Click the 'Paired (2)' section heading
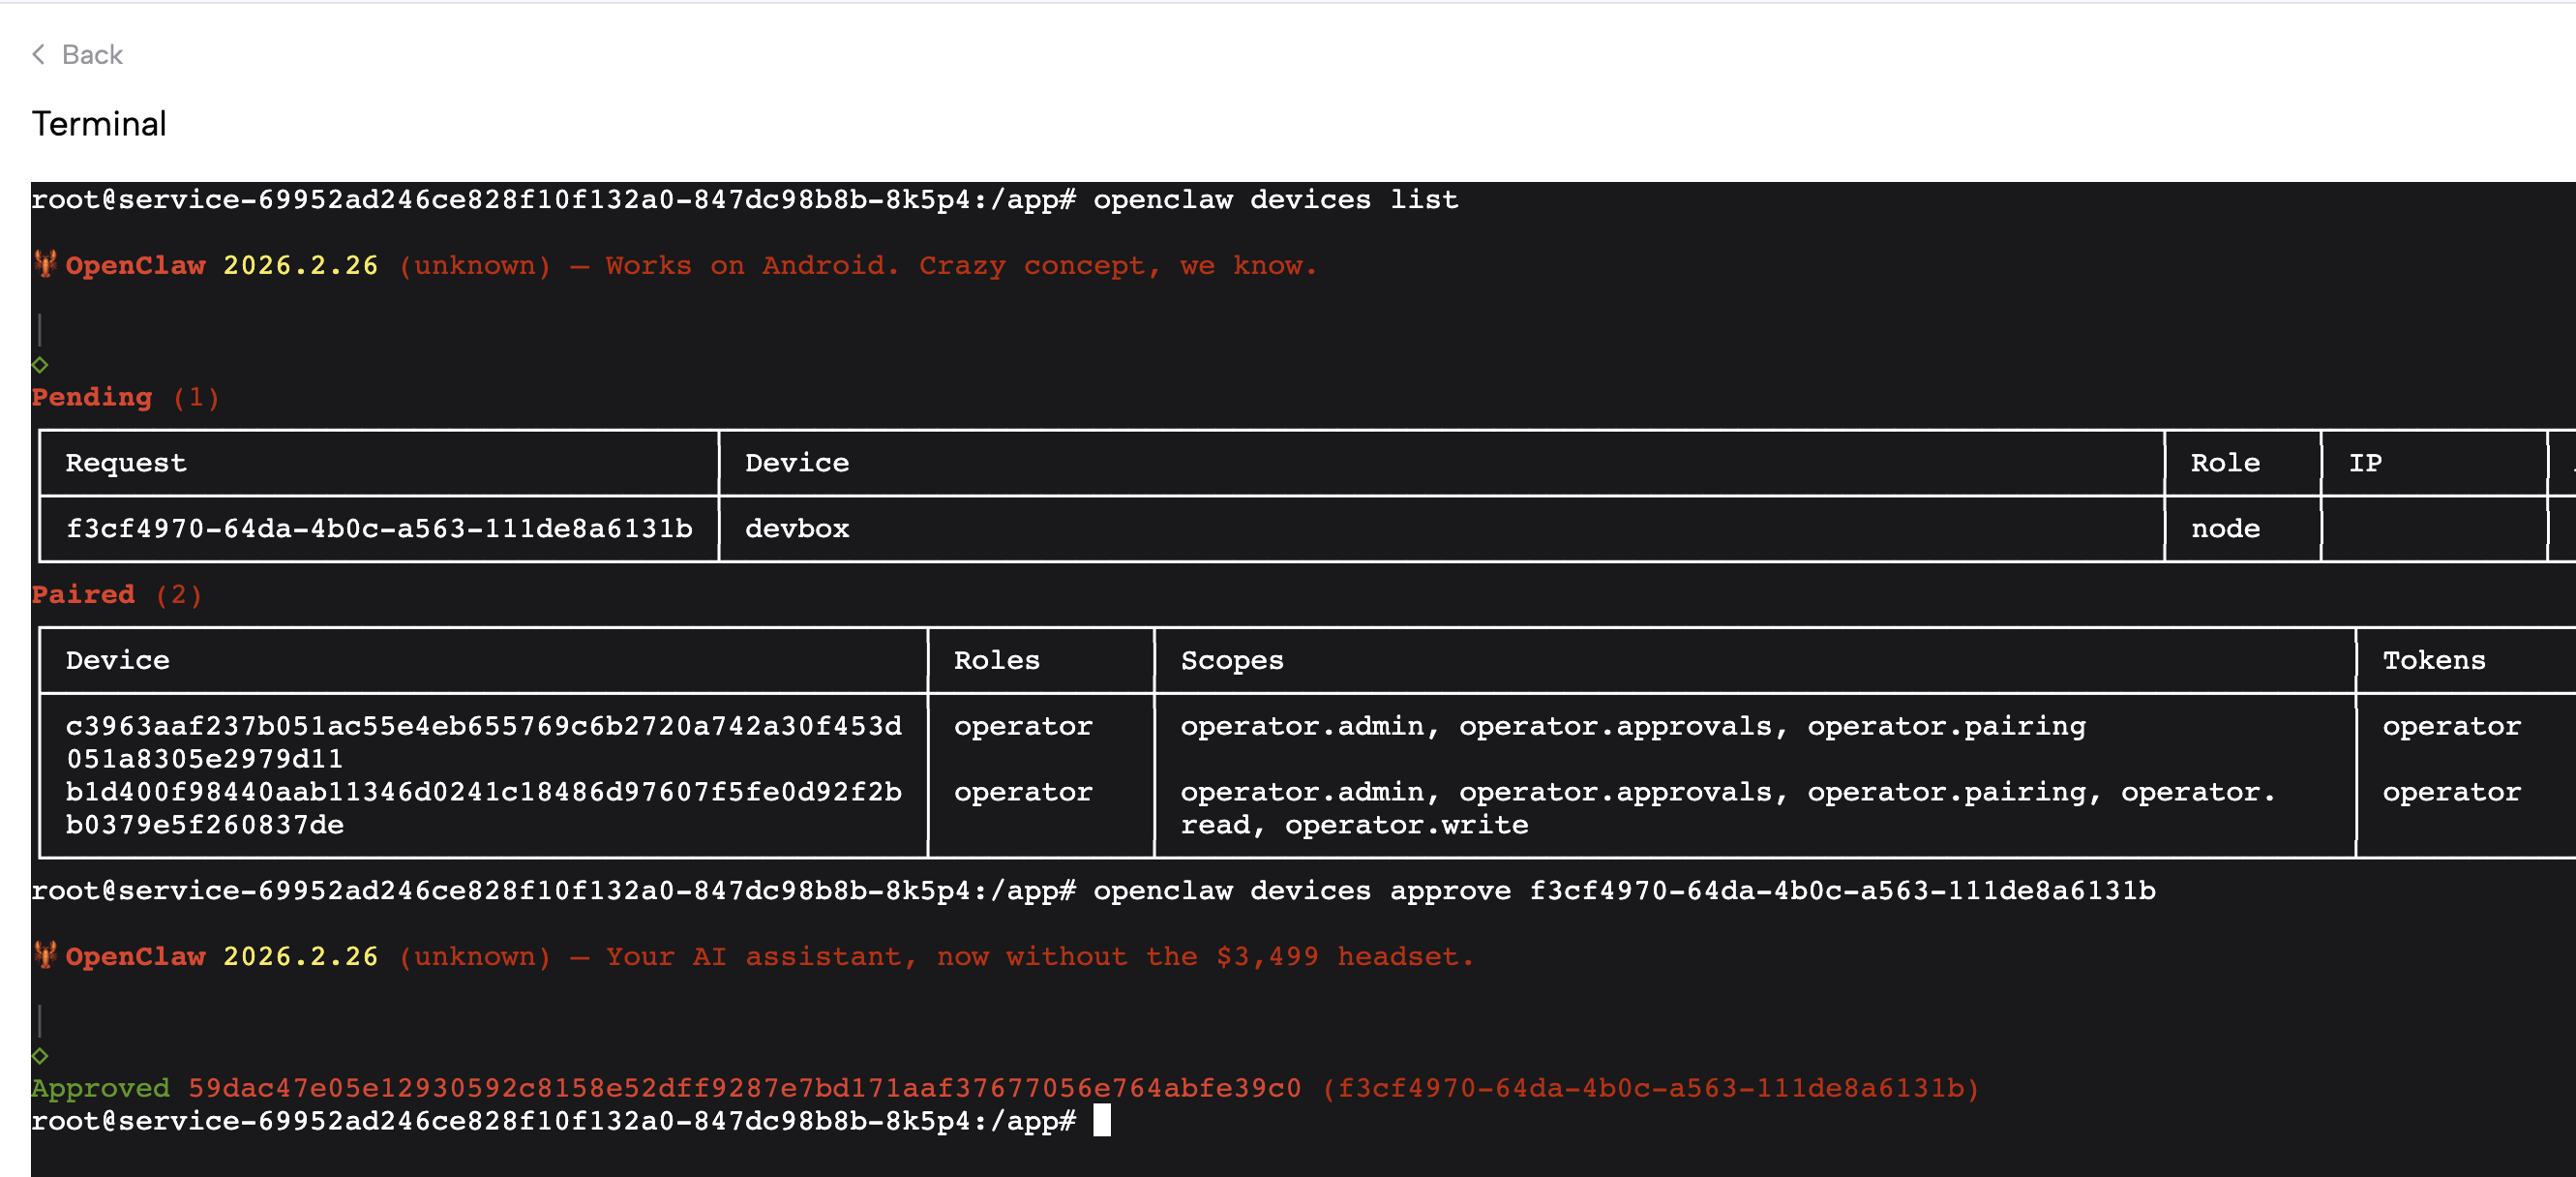Viewport: 2576px width, 1177px height. [117, 594]
